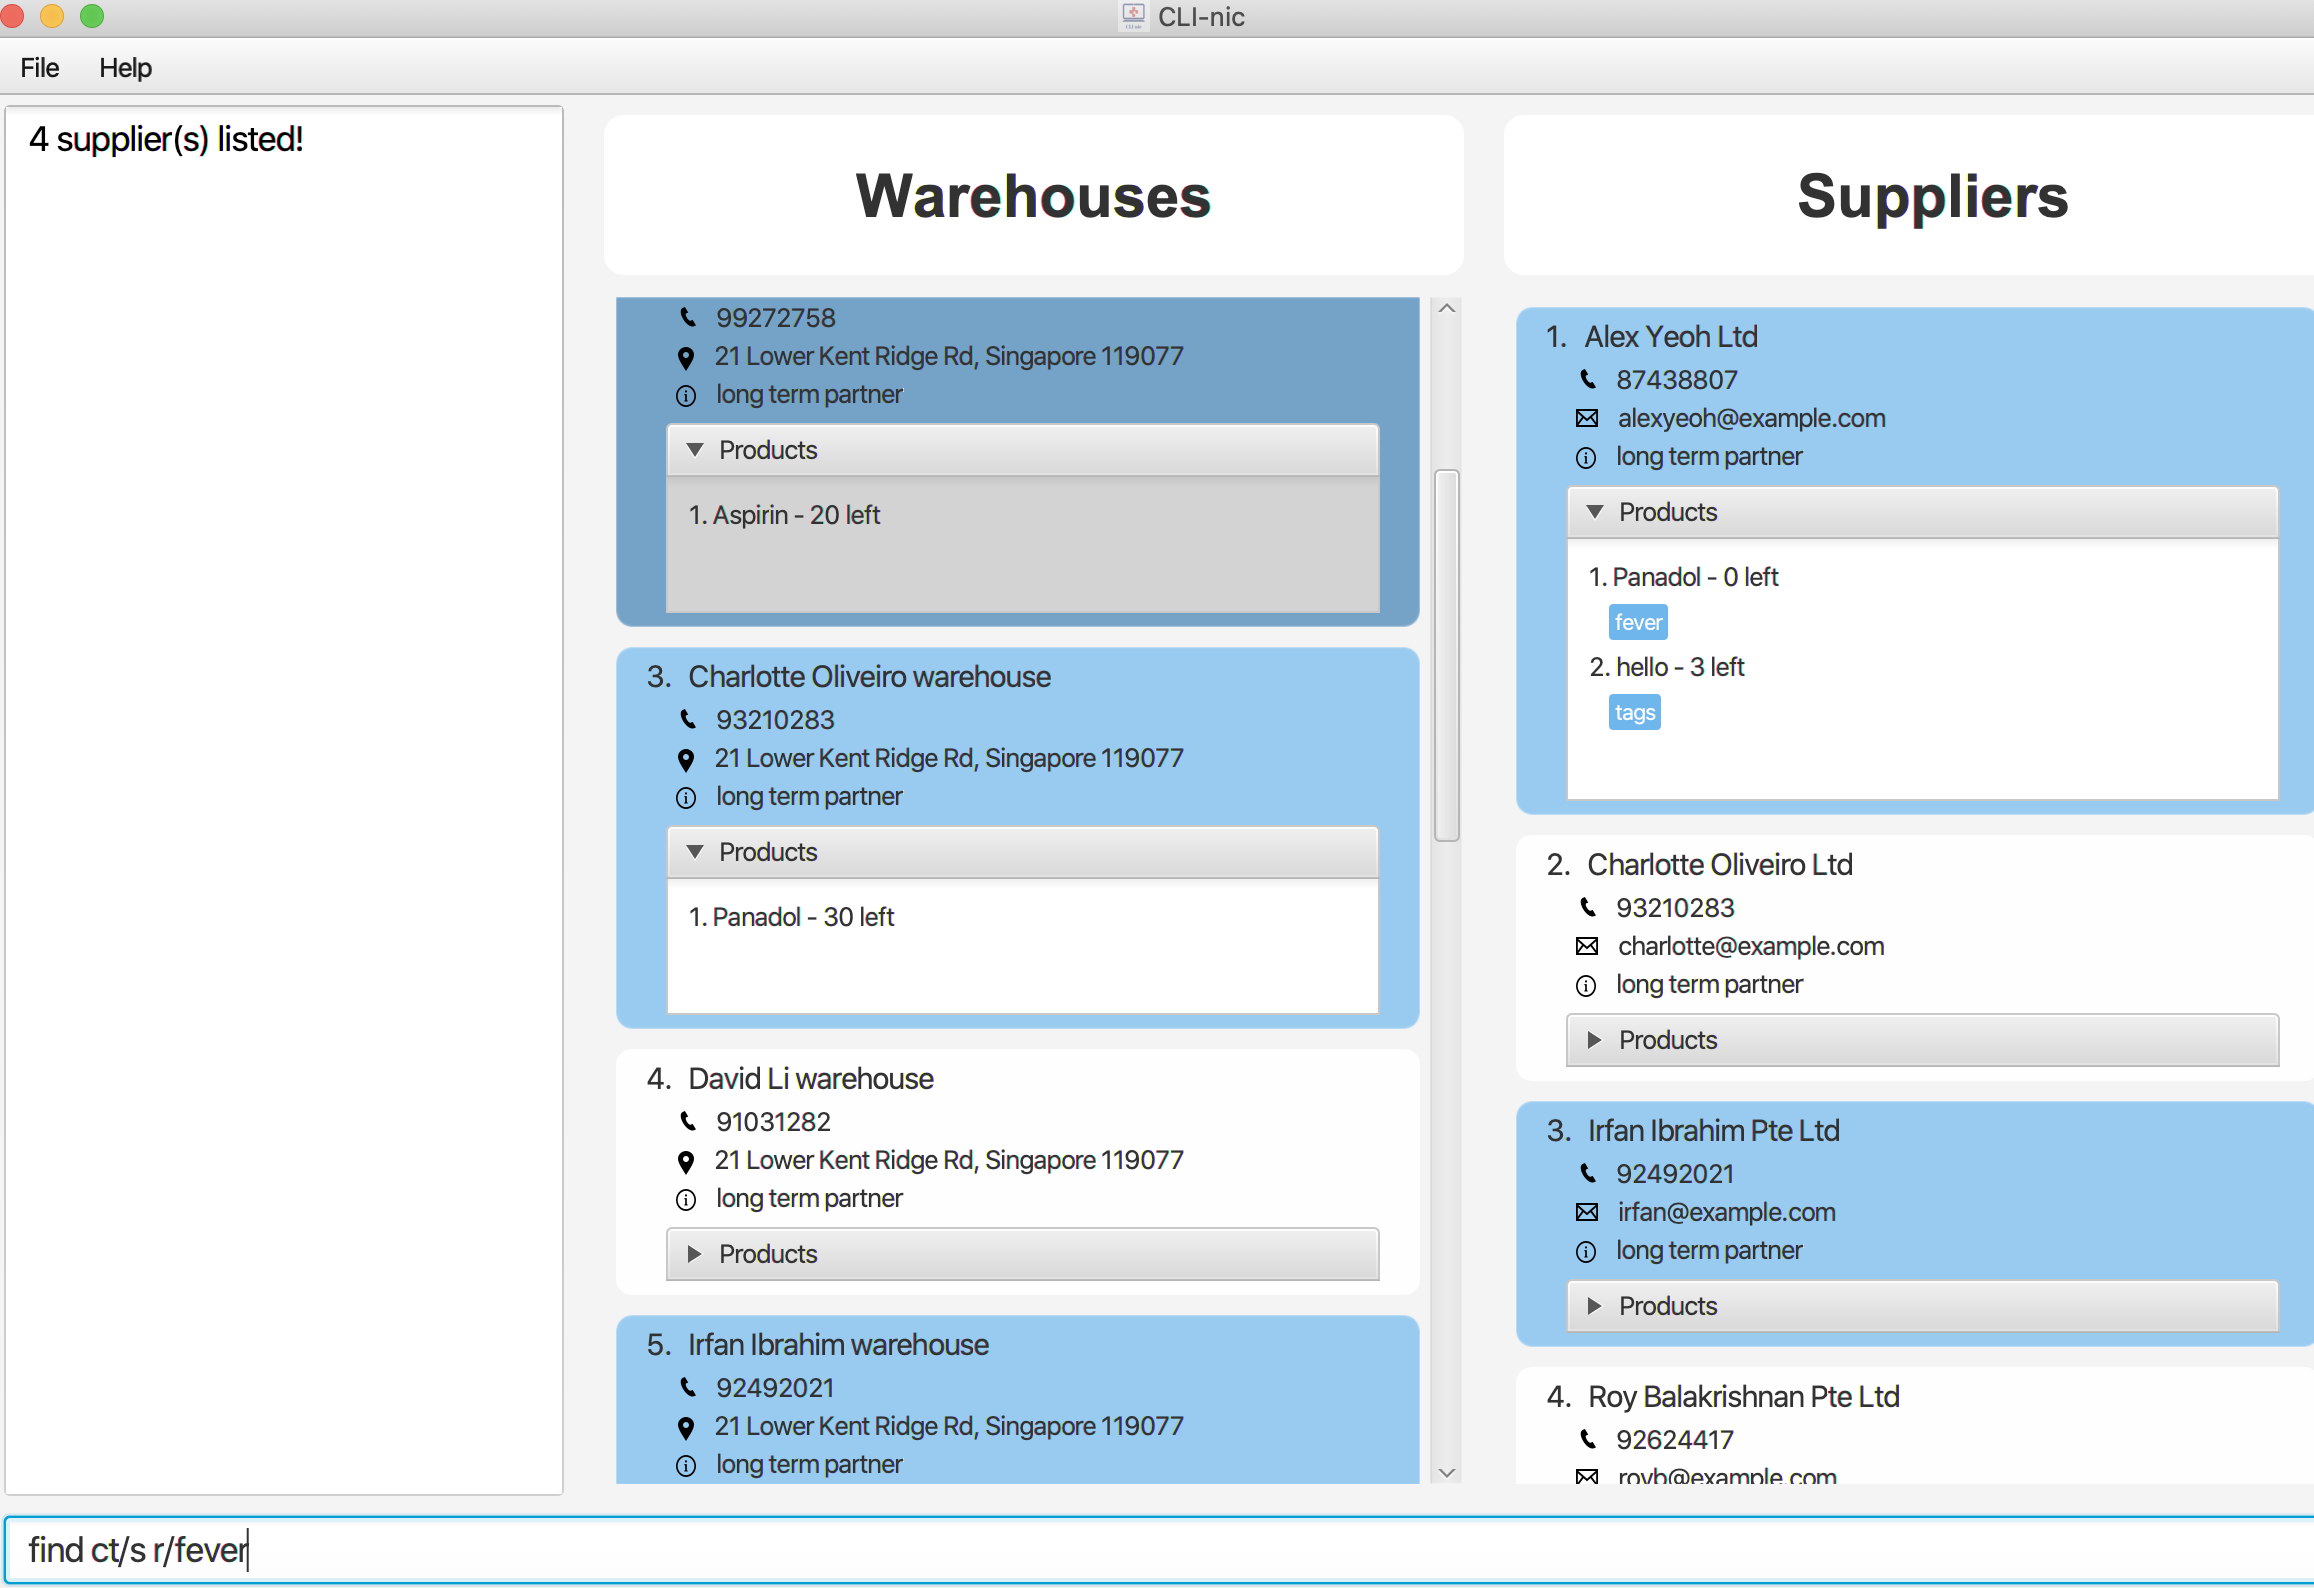Click envelope icon beside charlotte@example.com

click(1587, 946)
